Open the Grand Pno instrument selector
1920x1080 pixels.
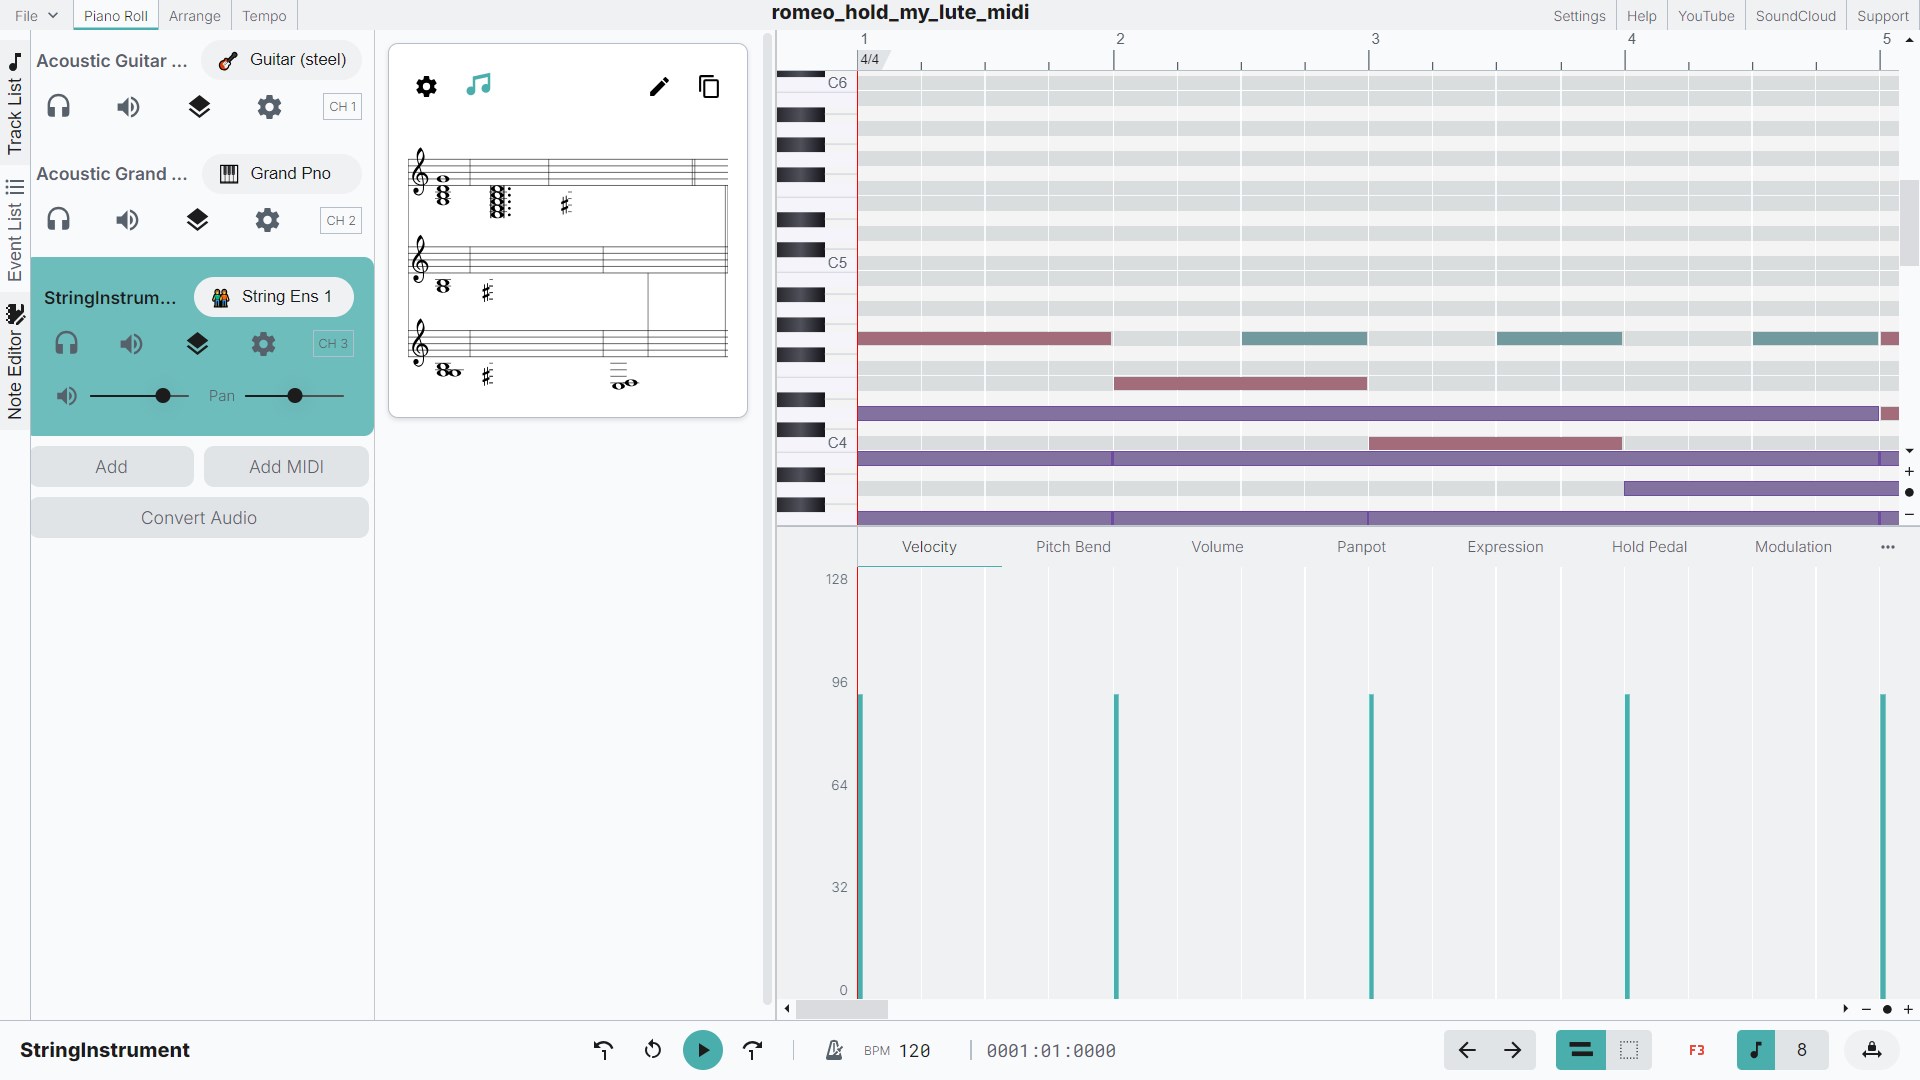point(281,172)
